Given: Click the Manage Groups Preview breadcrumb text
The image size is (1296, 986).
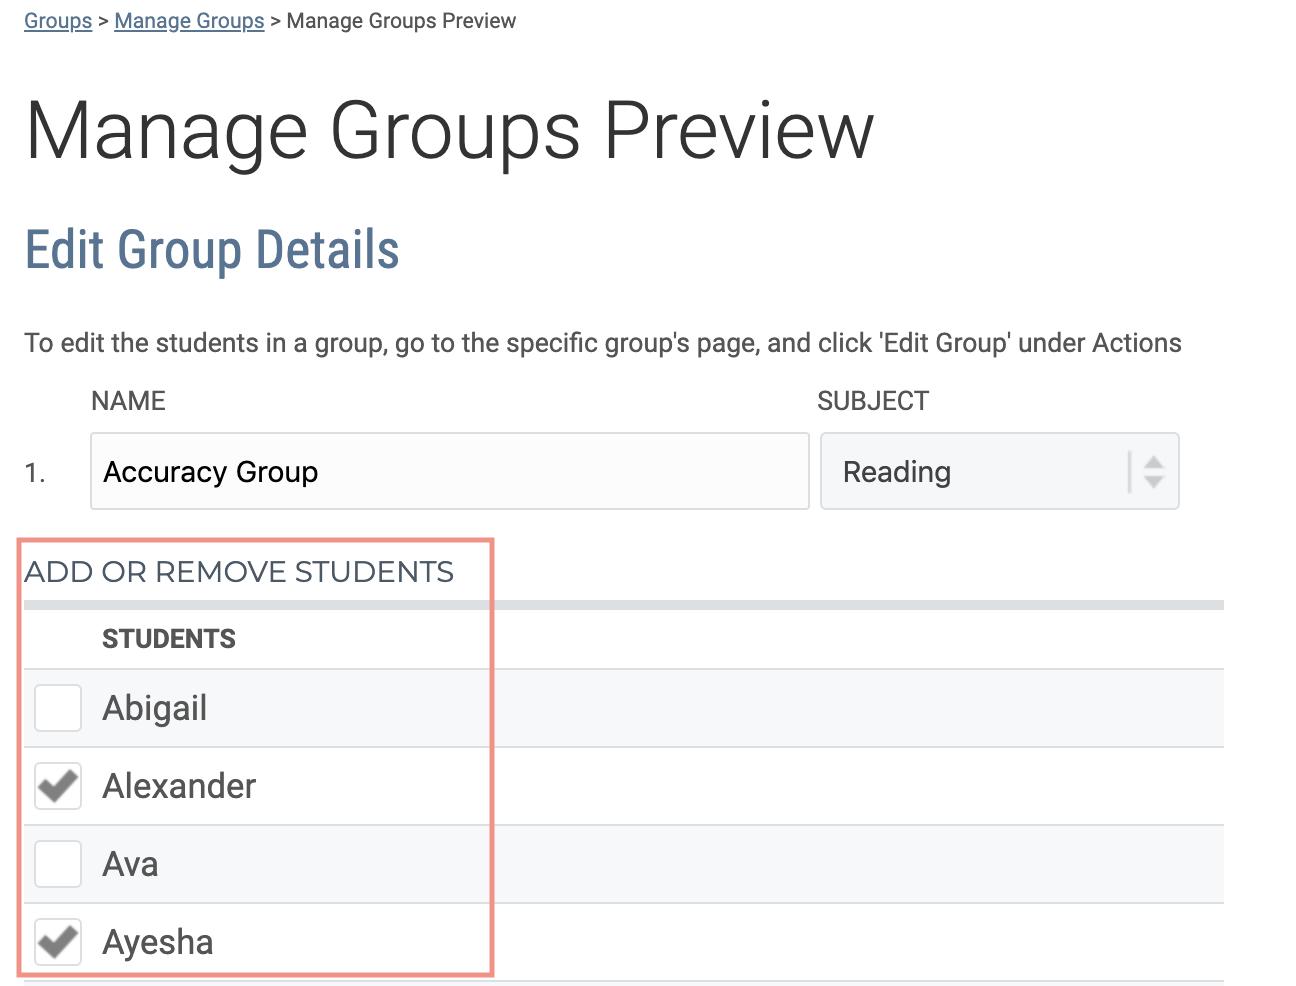Looking at the screenshot, I should click(x=401, y=20).
